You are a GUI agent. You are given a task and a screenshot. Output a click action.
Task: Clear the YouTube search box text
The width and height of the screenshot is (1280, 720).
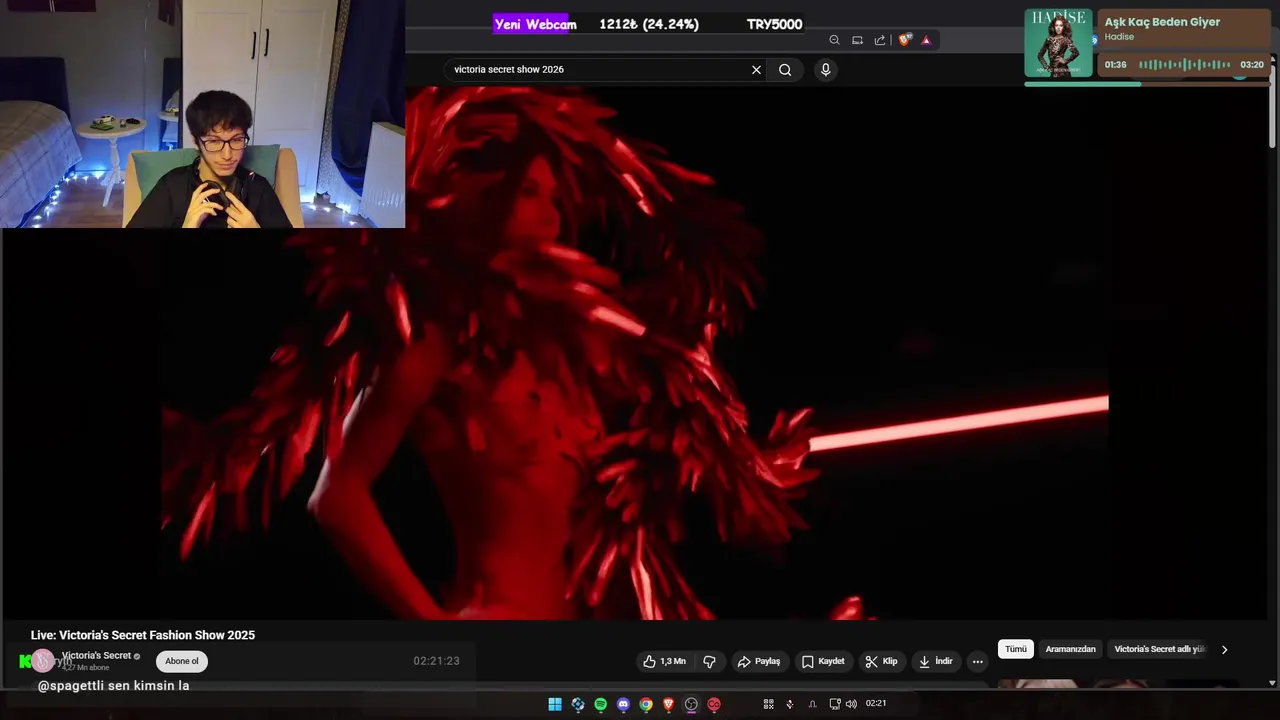point(756,70)
